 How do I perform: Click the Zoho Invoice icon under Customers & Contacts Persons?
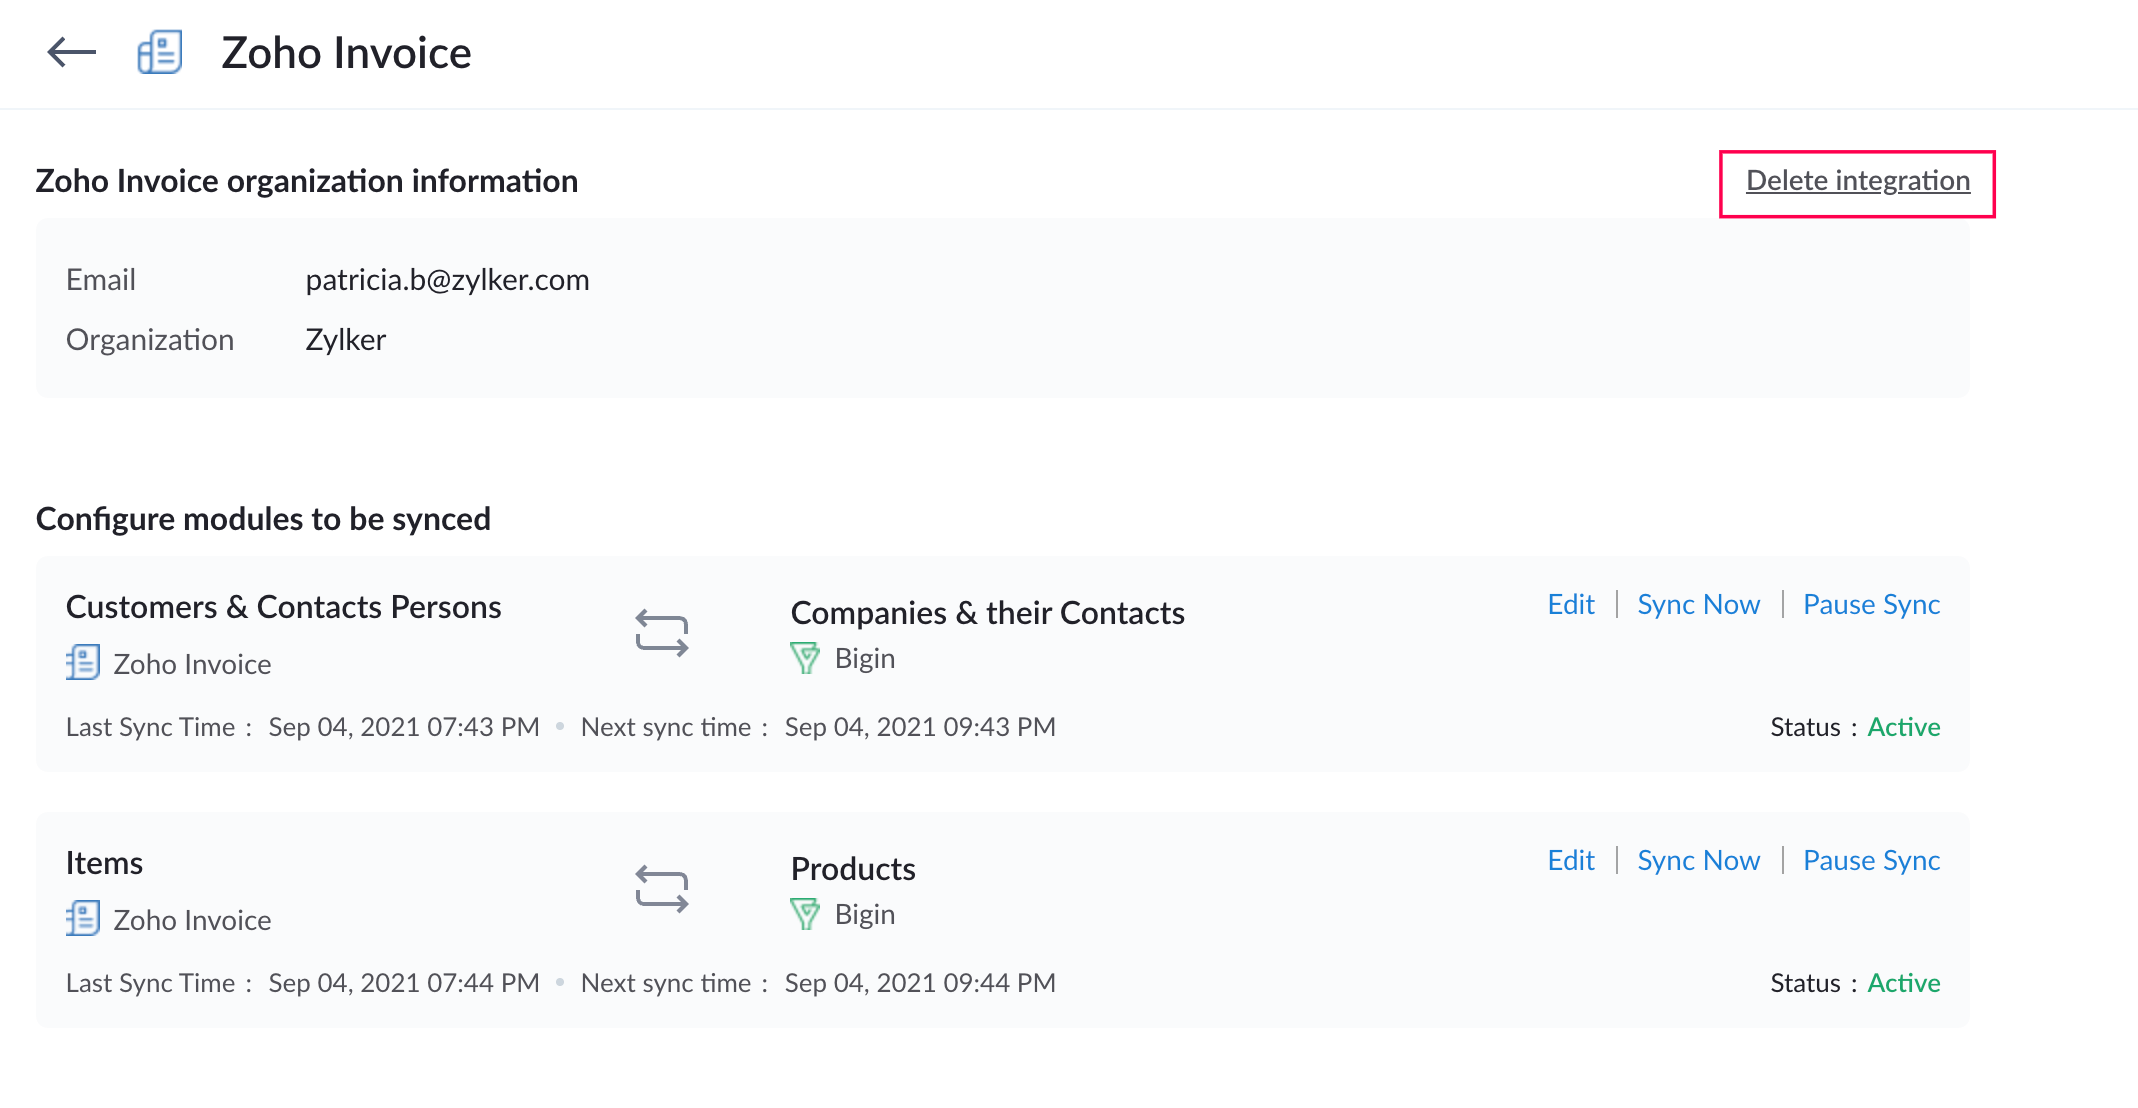(83, 663)
